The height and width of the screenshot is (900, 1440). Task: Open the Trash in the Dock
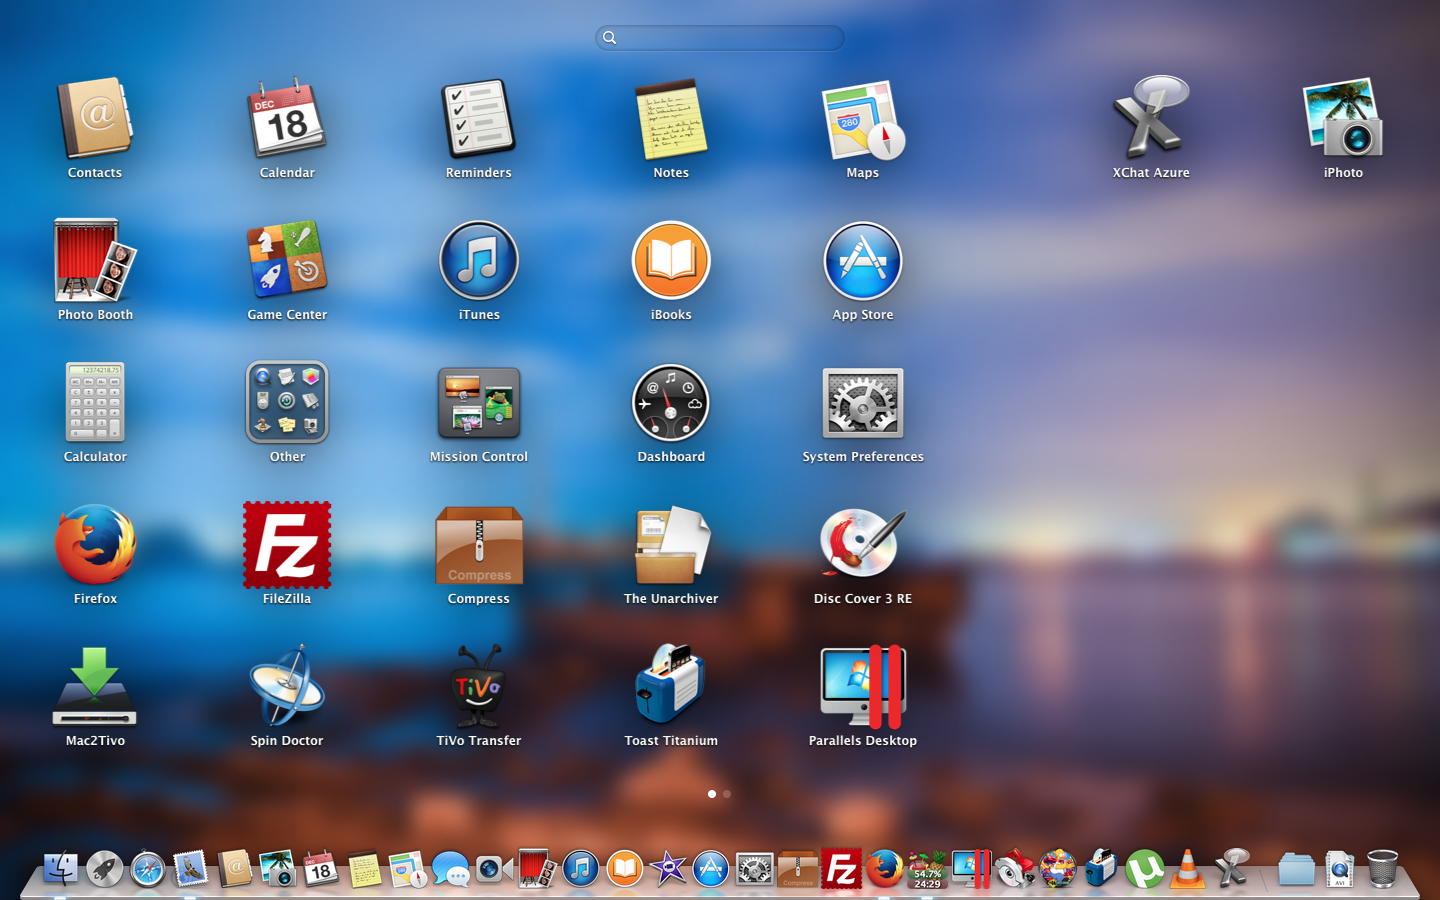(1382, 868)
